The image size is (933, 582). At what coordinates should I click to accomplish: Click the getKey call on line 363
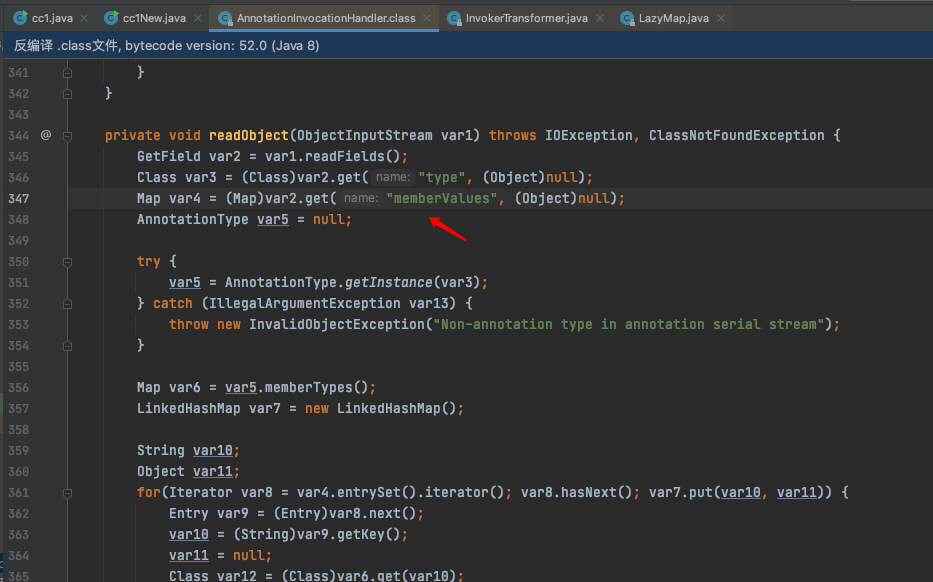click(361, 535)
